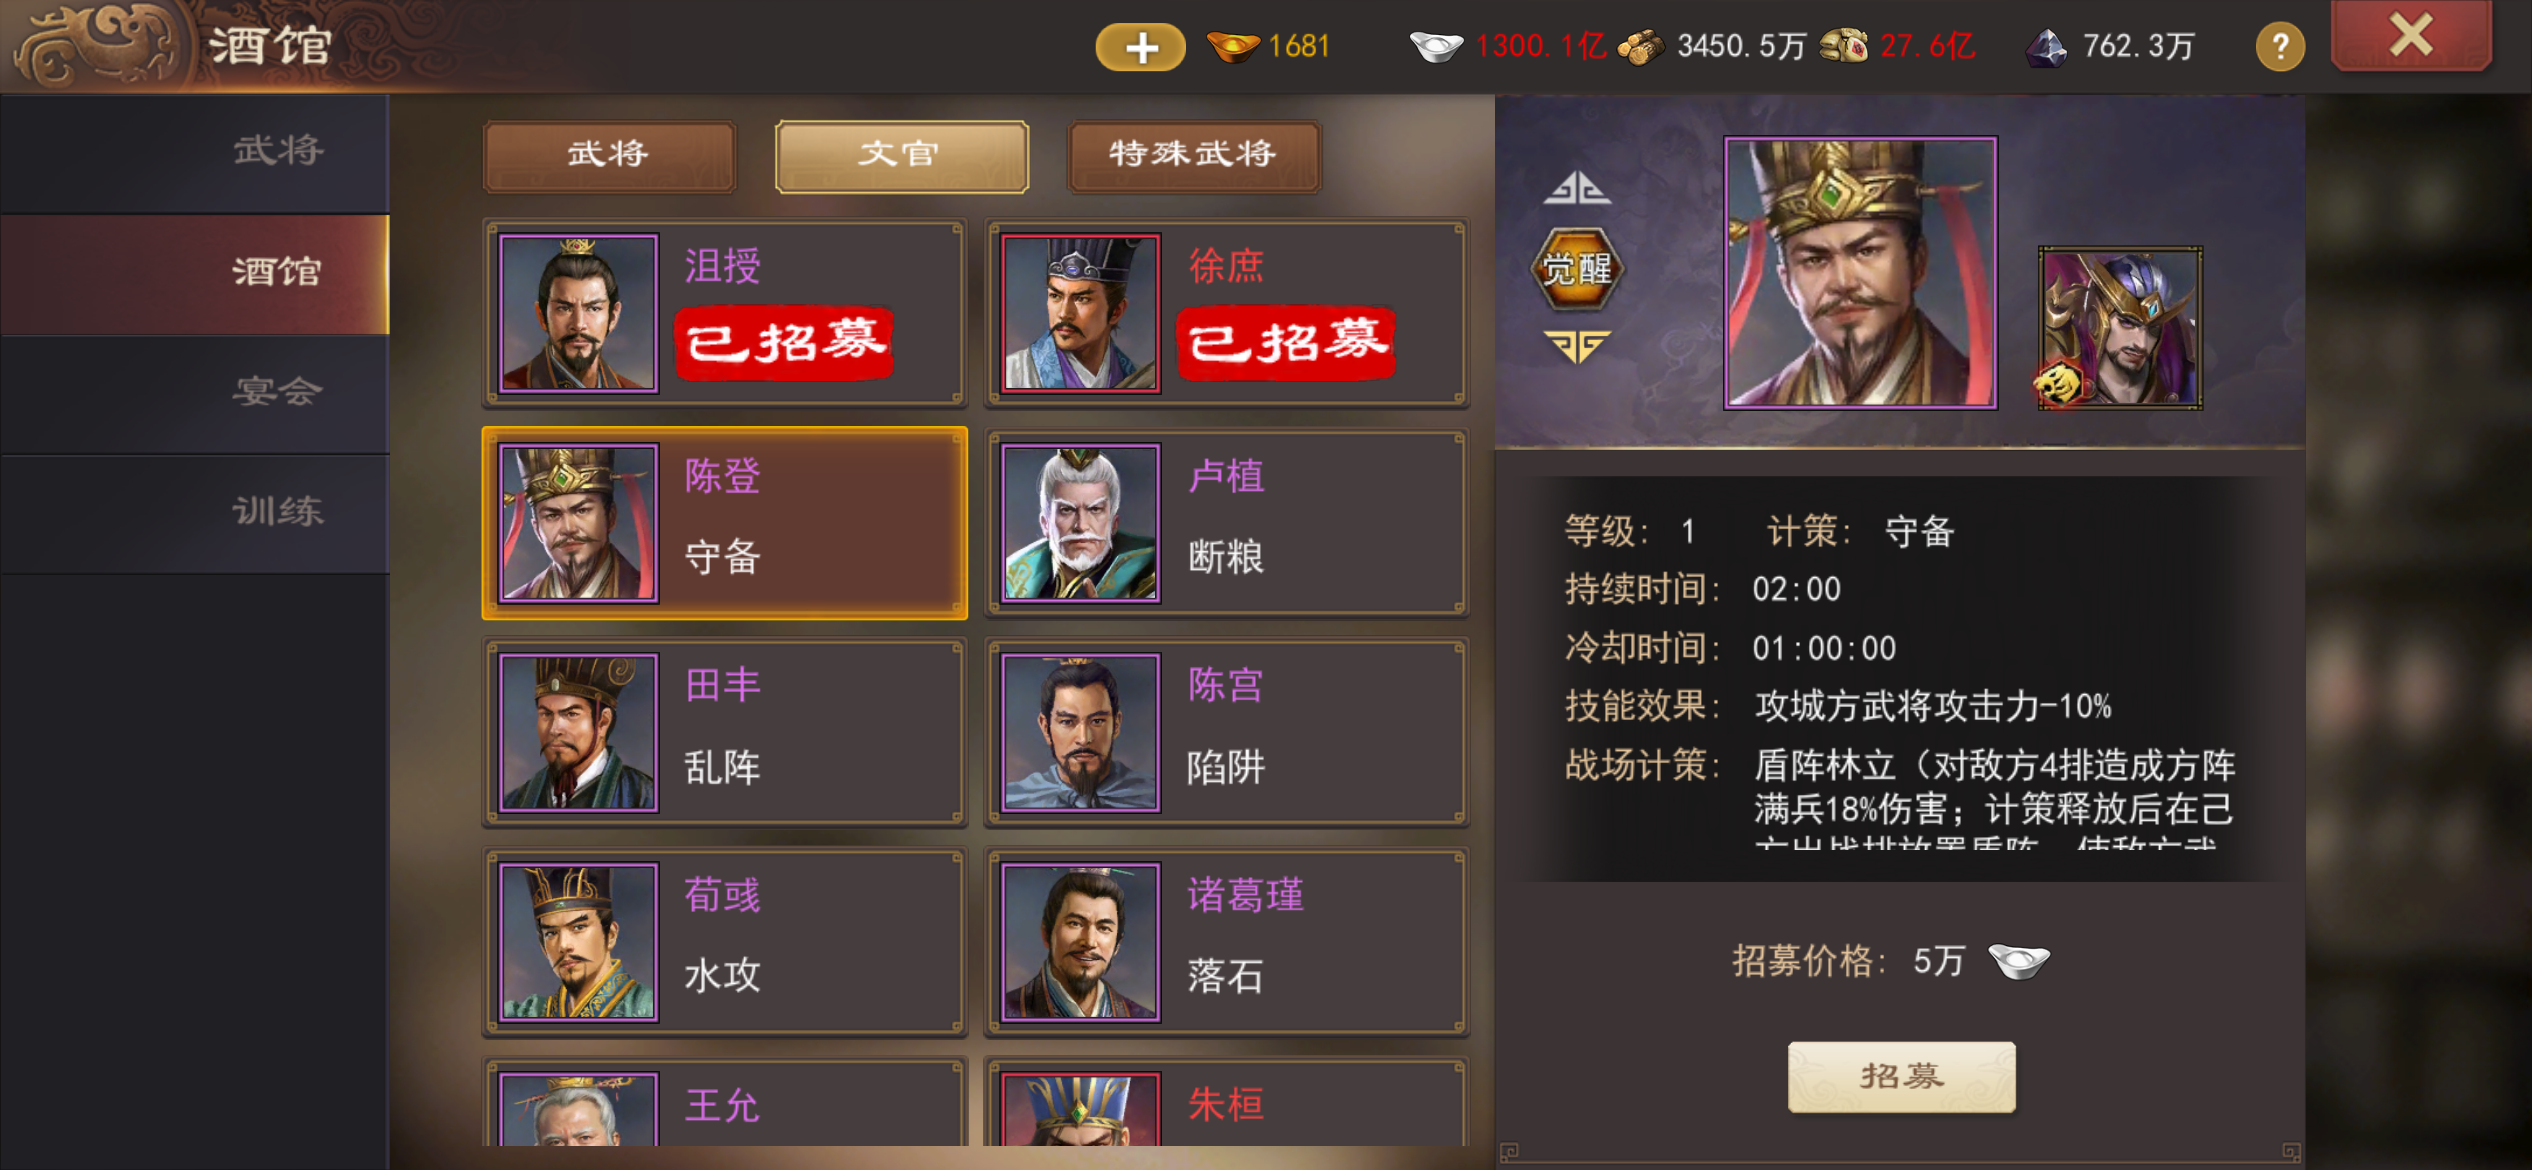Image resolution: width=2532 pixels, height=1170 pixels.
Task: Click the wood resource icon
Action: click(x=1640, y=46)
